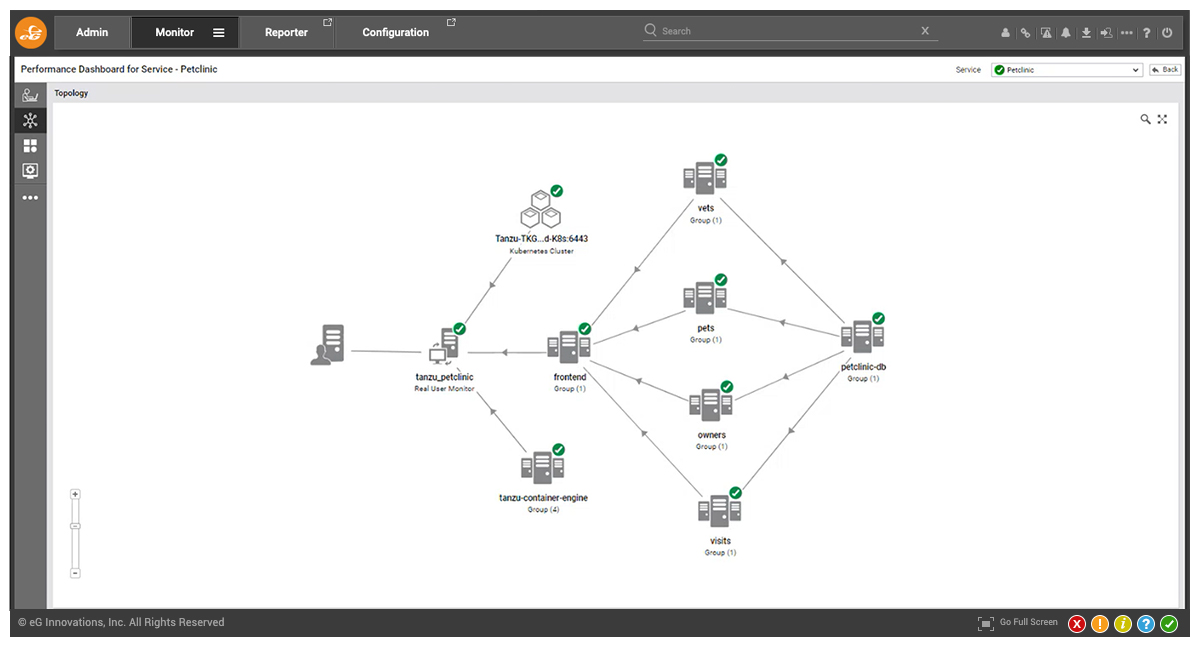This screenshot has width=1200, height=647.
Task: Click the Performance Dashboard for Service title
Action: pos(119,70)
